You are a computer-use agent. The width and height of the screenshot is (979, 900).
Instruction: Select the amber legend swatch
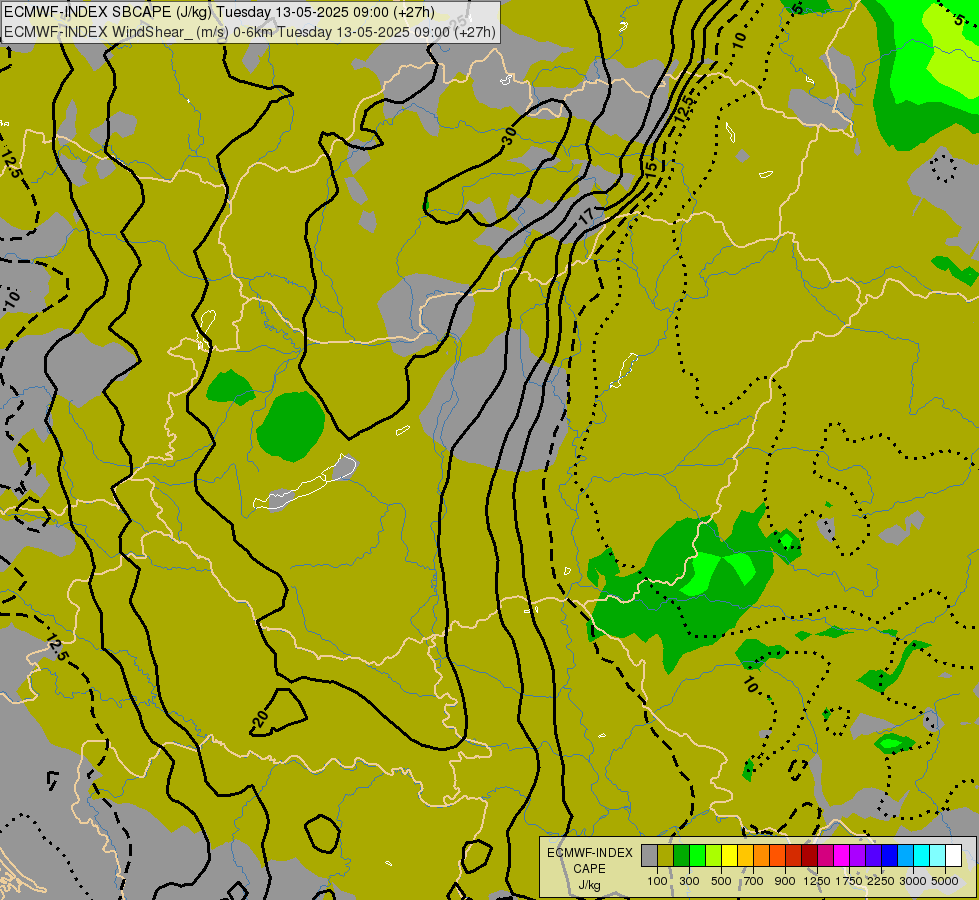(x=745, y=856)
